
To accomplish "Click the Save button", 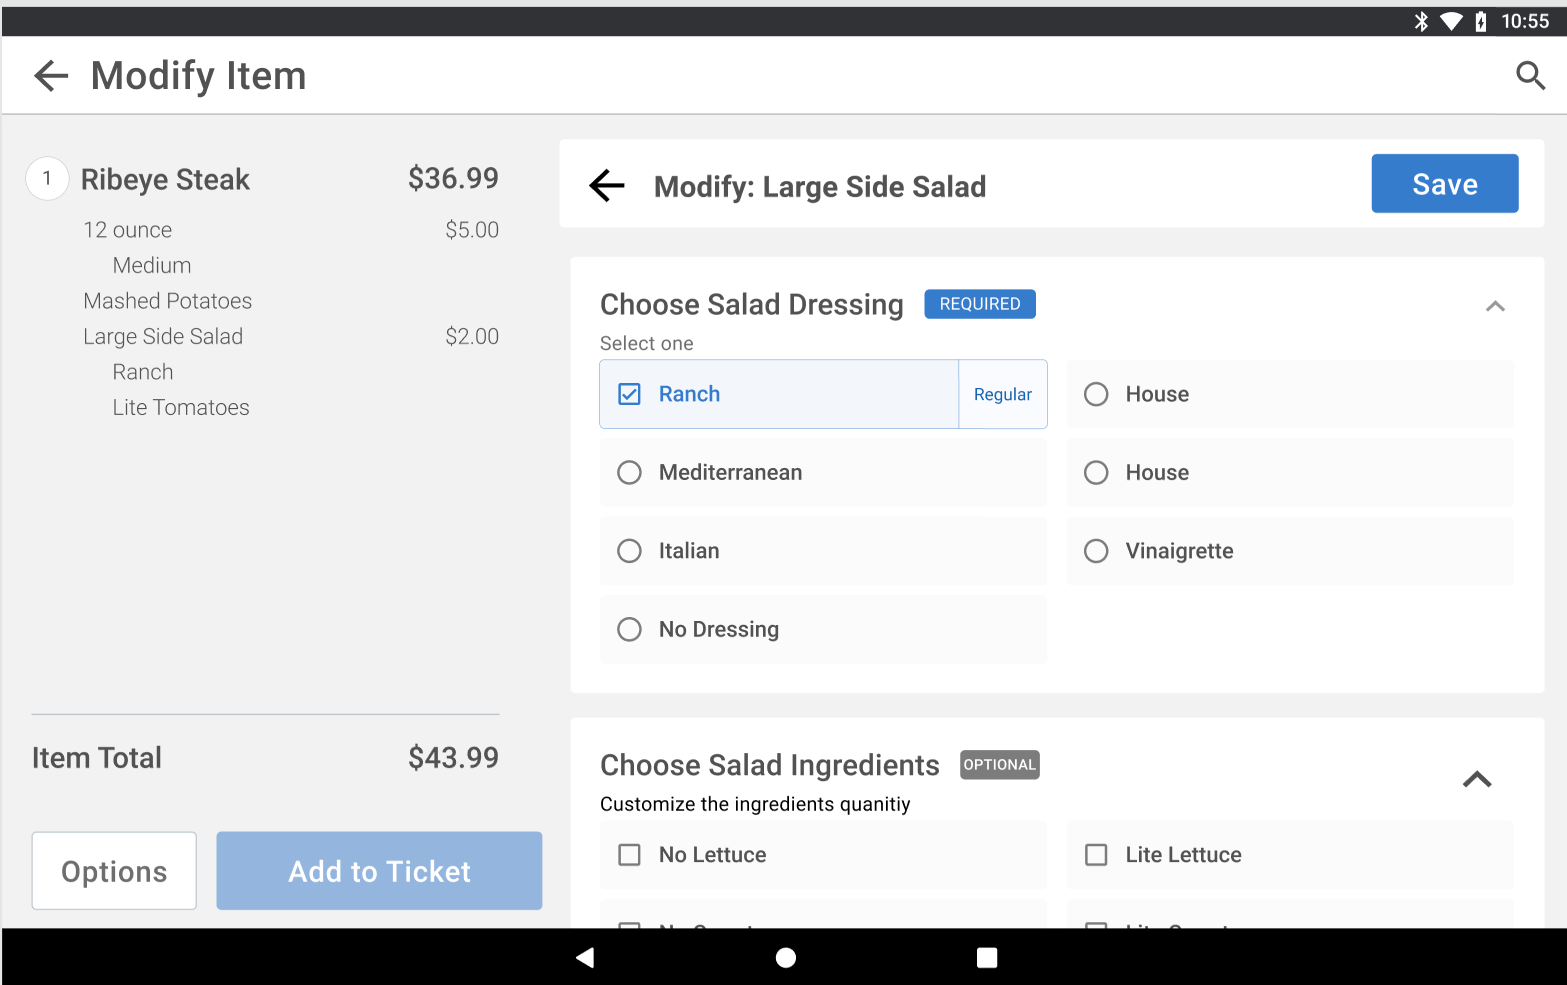I will coord(1444,184).
